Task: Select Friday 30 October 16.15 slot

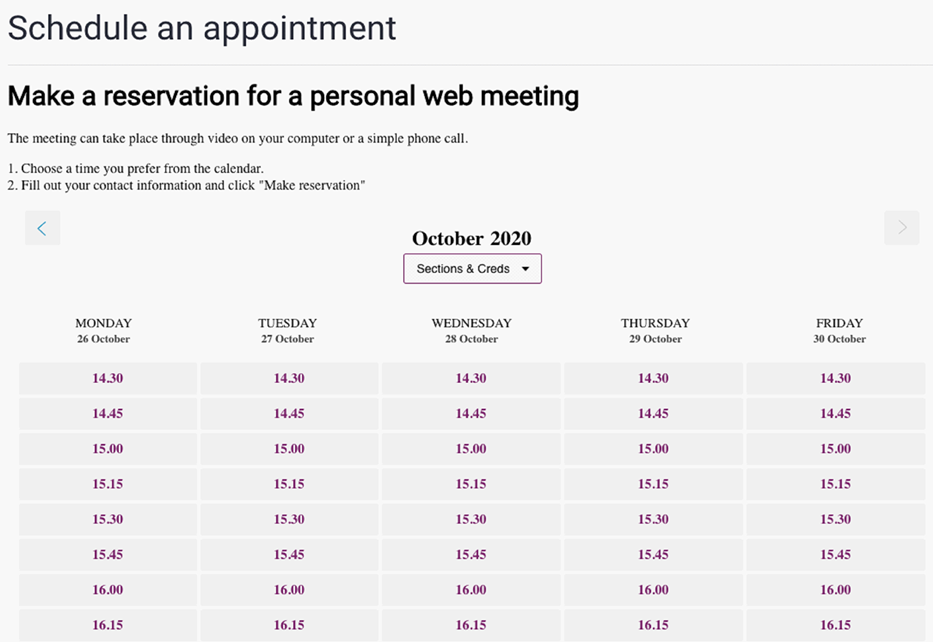Action: [835, 625]
